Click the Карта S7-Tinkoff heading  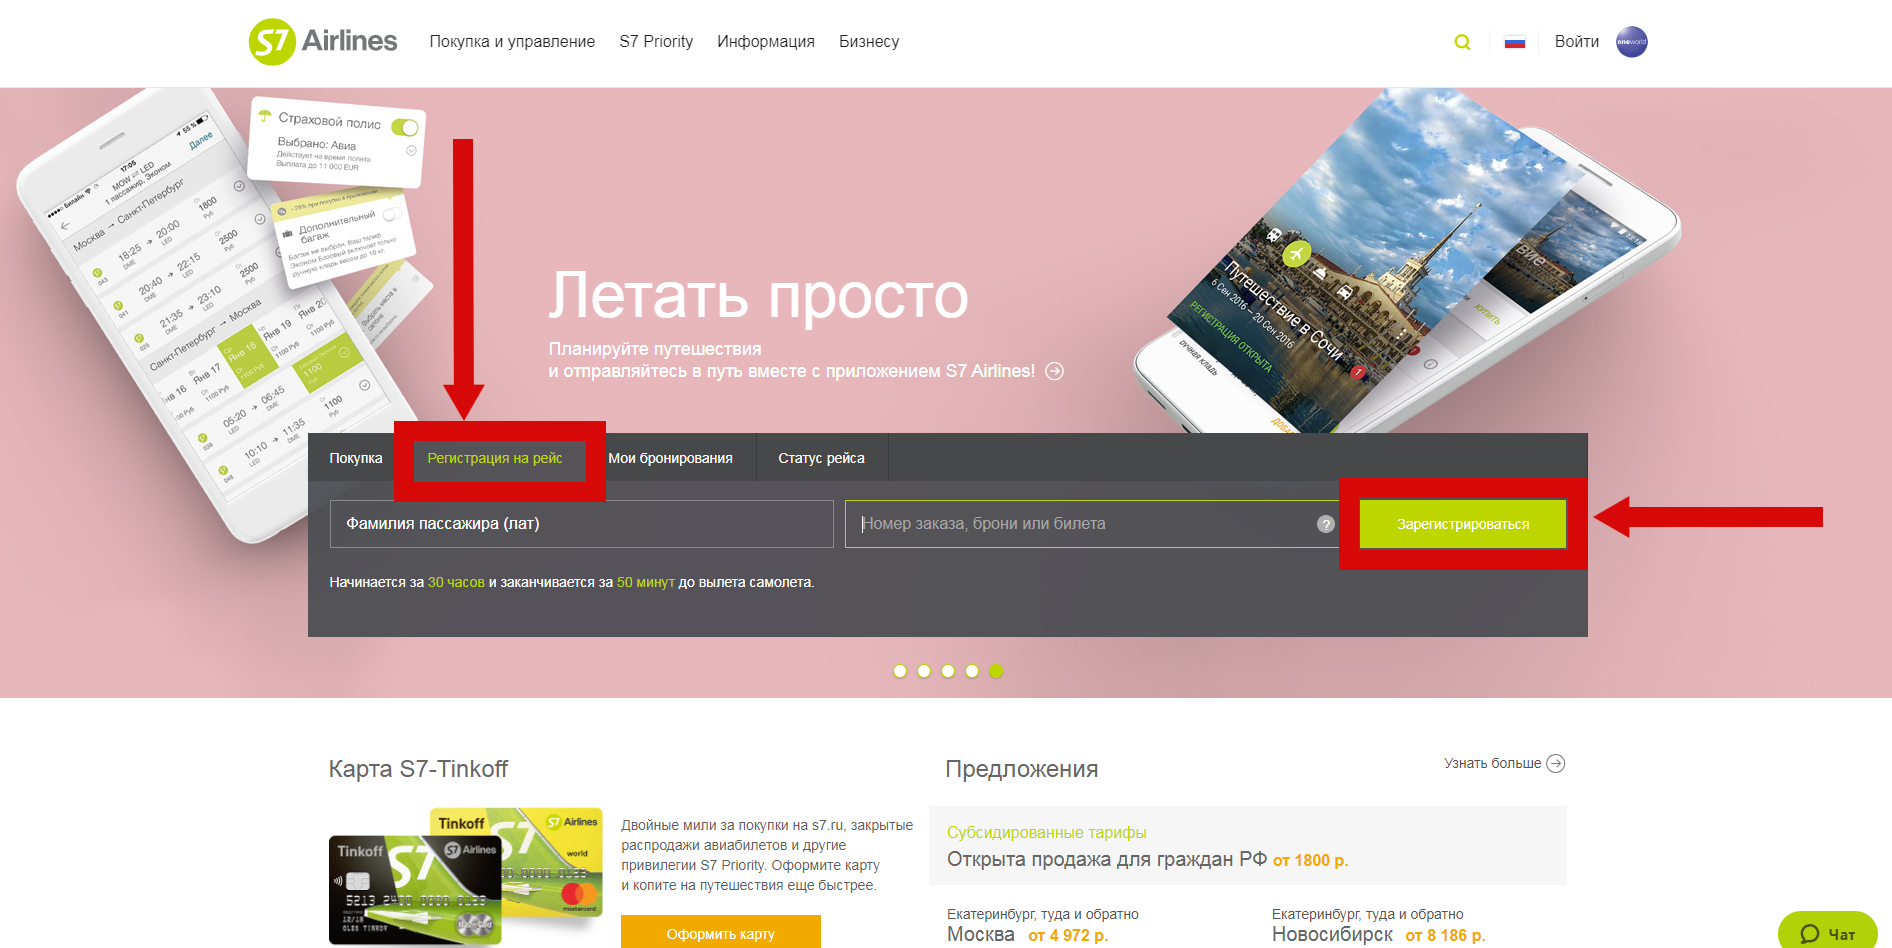click(418, 769)
